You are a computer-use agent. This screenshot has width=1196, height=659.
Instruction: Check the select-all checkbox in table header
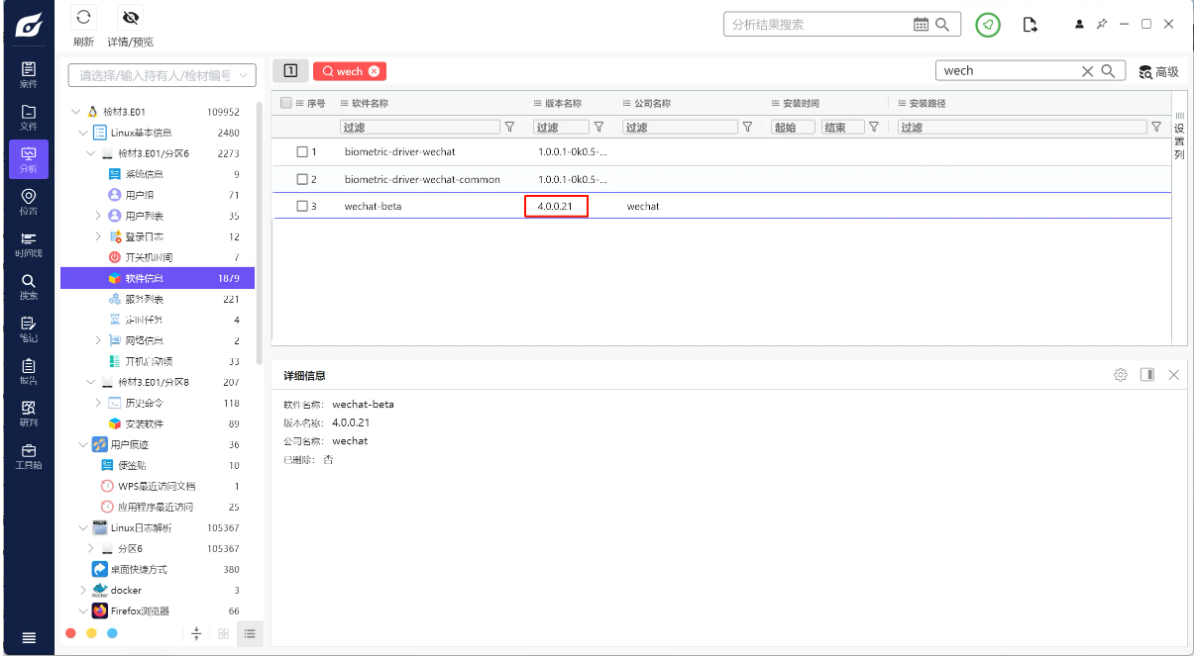(286, 103)
